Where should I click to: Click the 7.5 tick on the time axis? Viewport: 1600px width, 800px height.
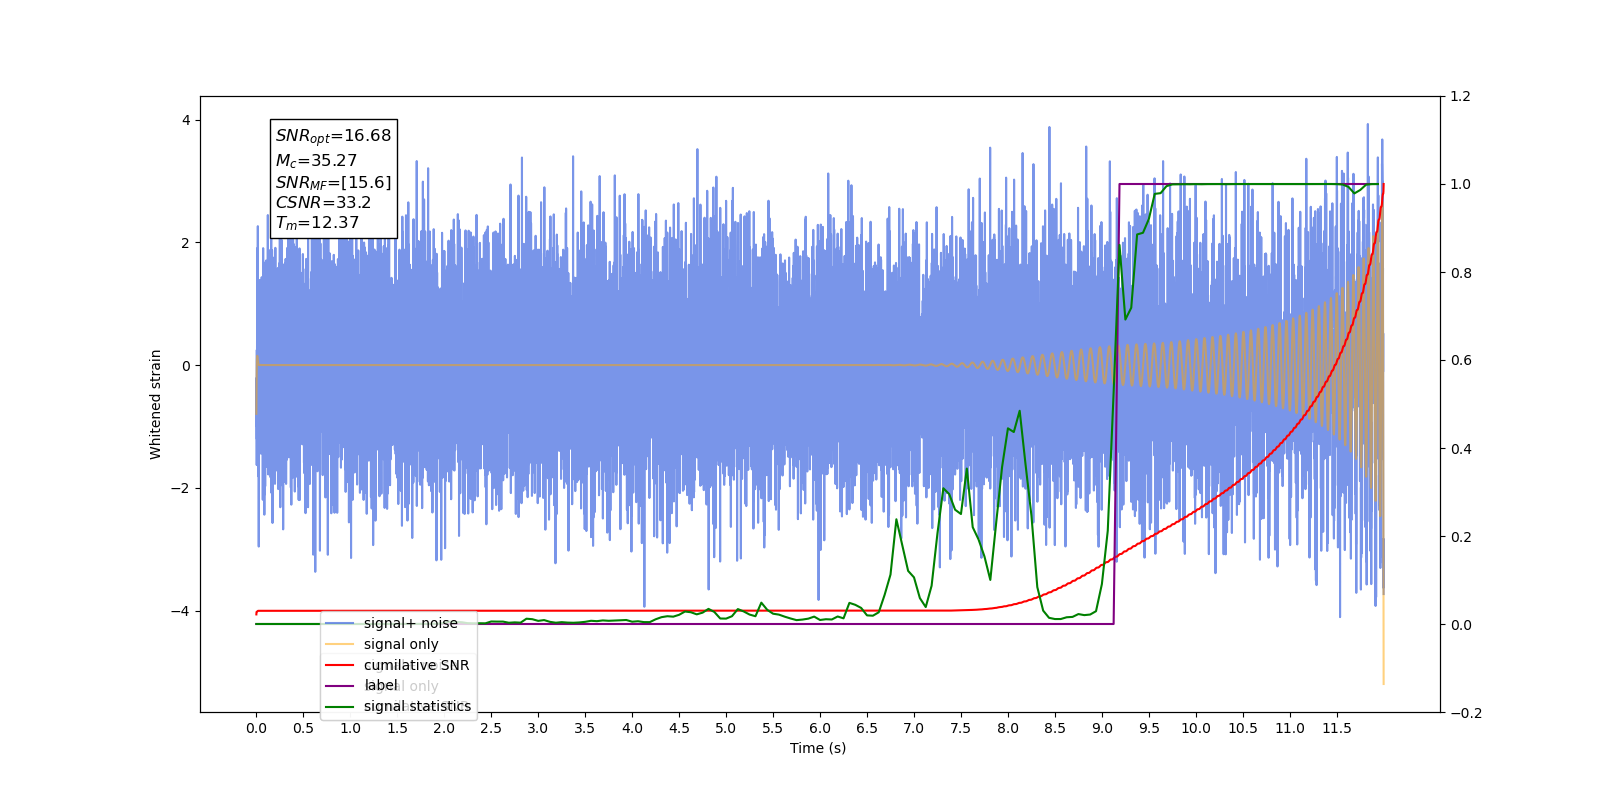point(961,728)
